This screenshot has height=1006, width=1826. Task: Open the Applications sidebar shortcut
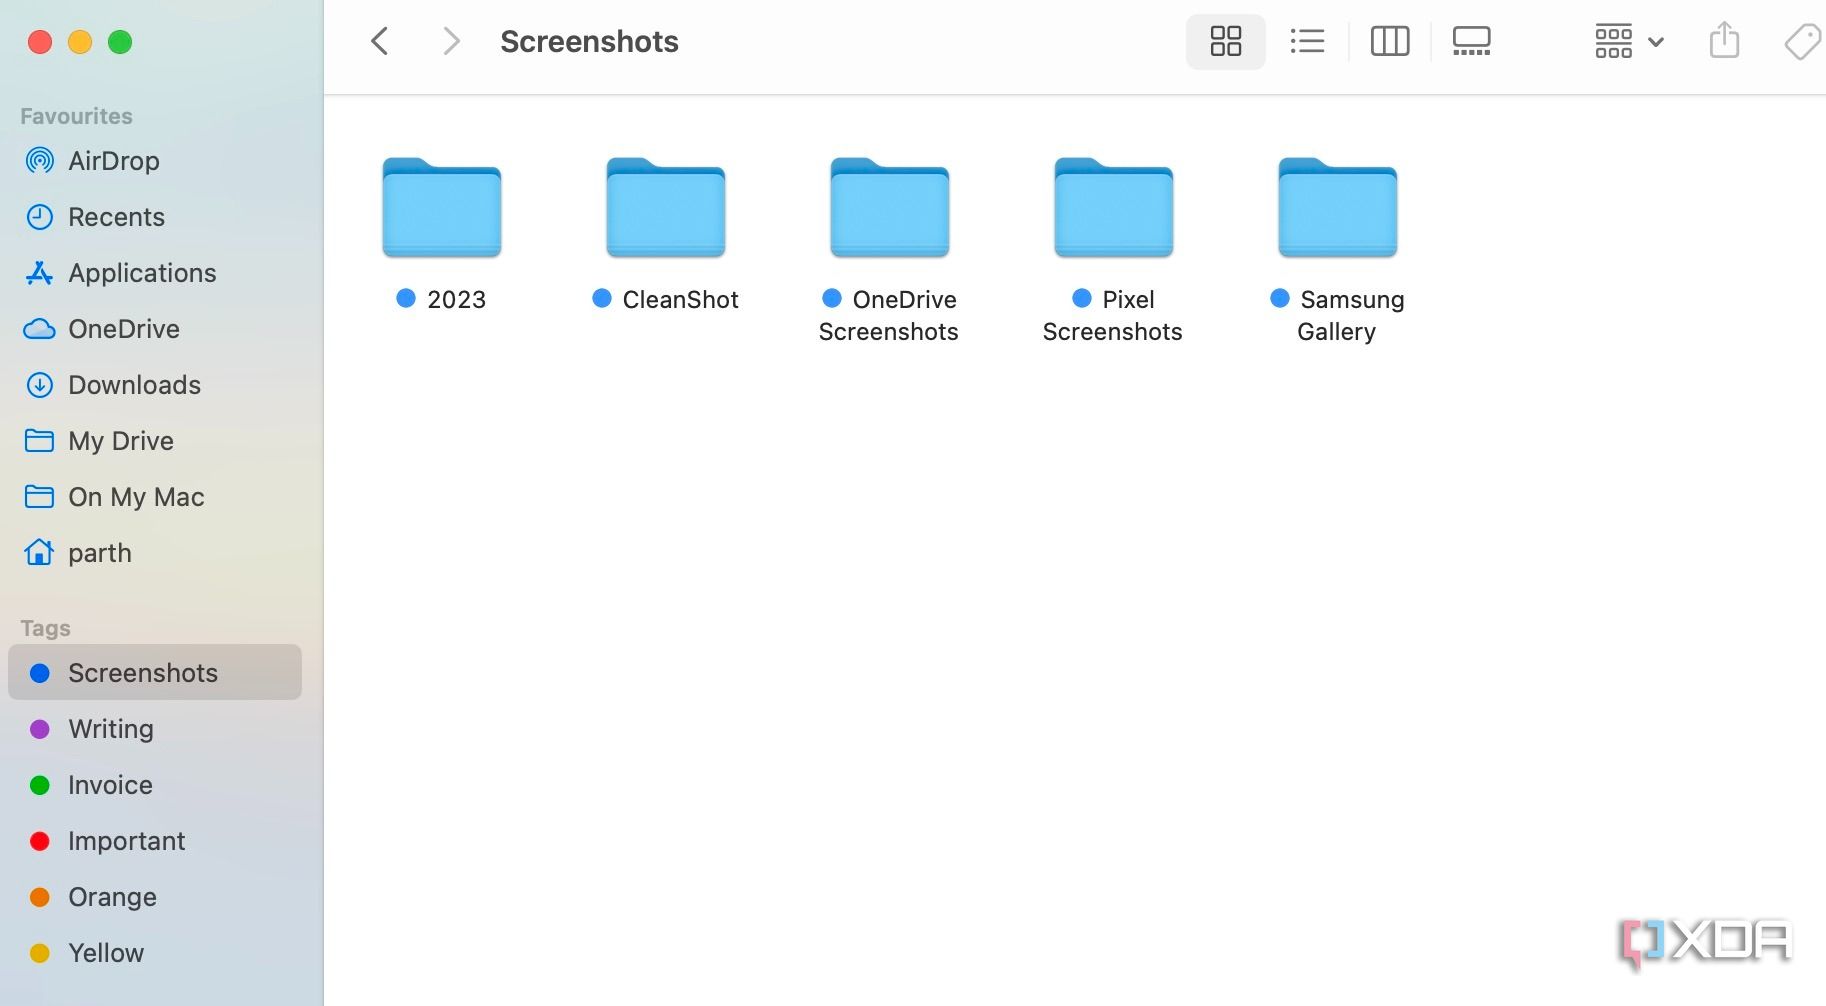(x=141, y=272)
